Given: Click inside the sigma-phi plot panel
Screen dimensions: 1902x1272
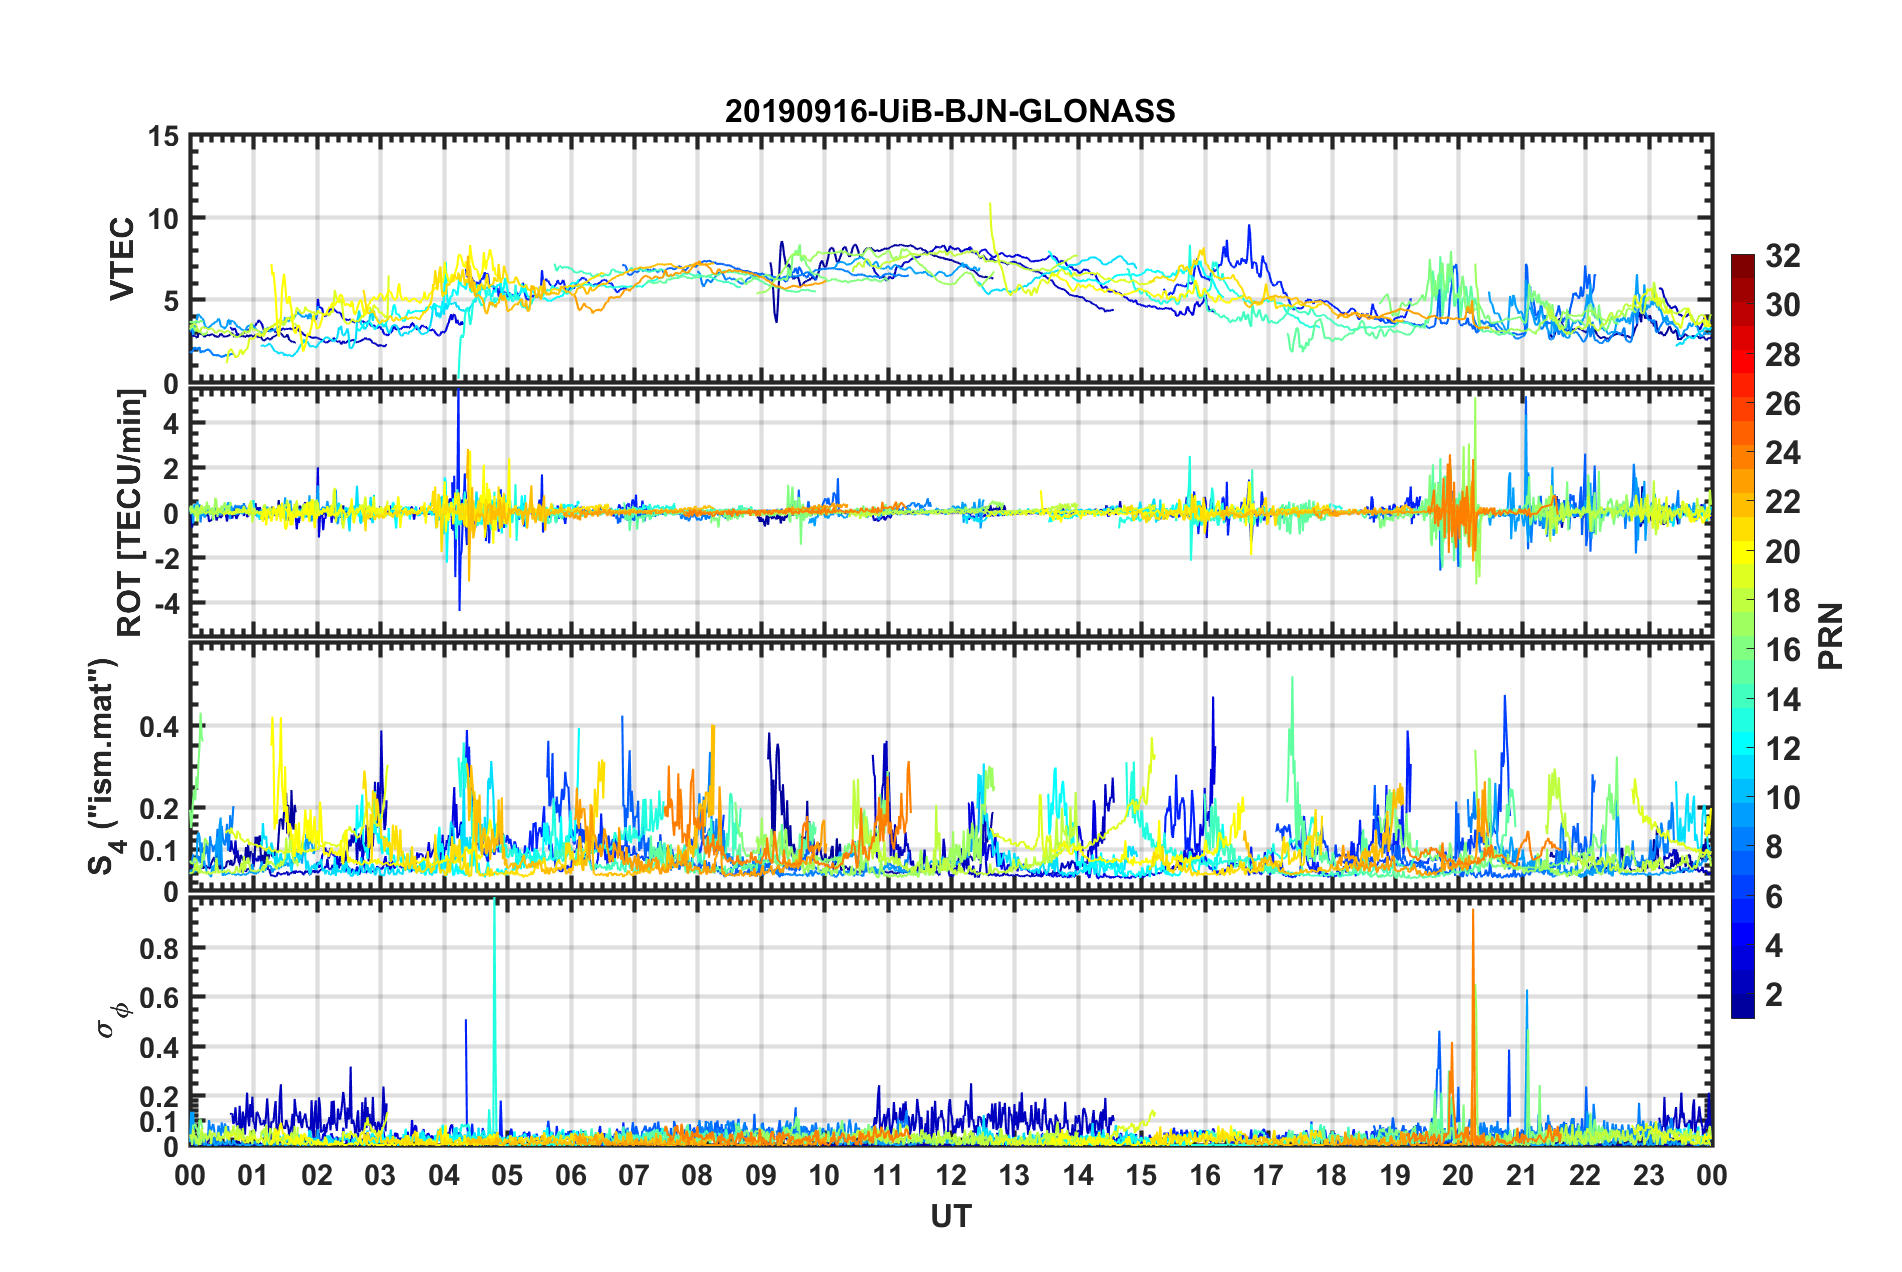Looking at the screenshot, I should 951,1022.
